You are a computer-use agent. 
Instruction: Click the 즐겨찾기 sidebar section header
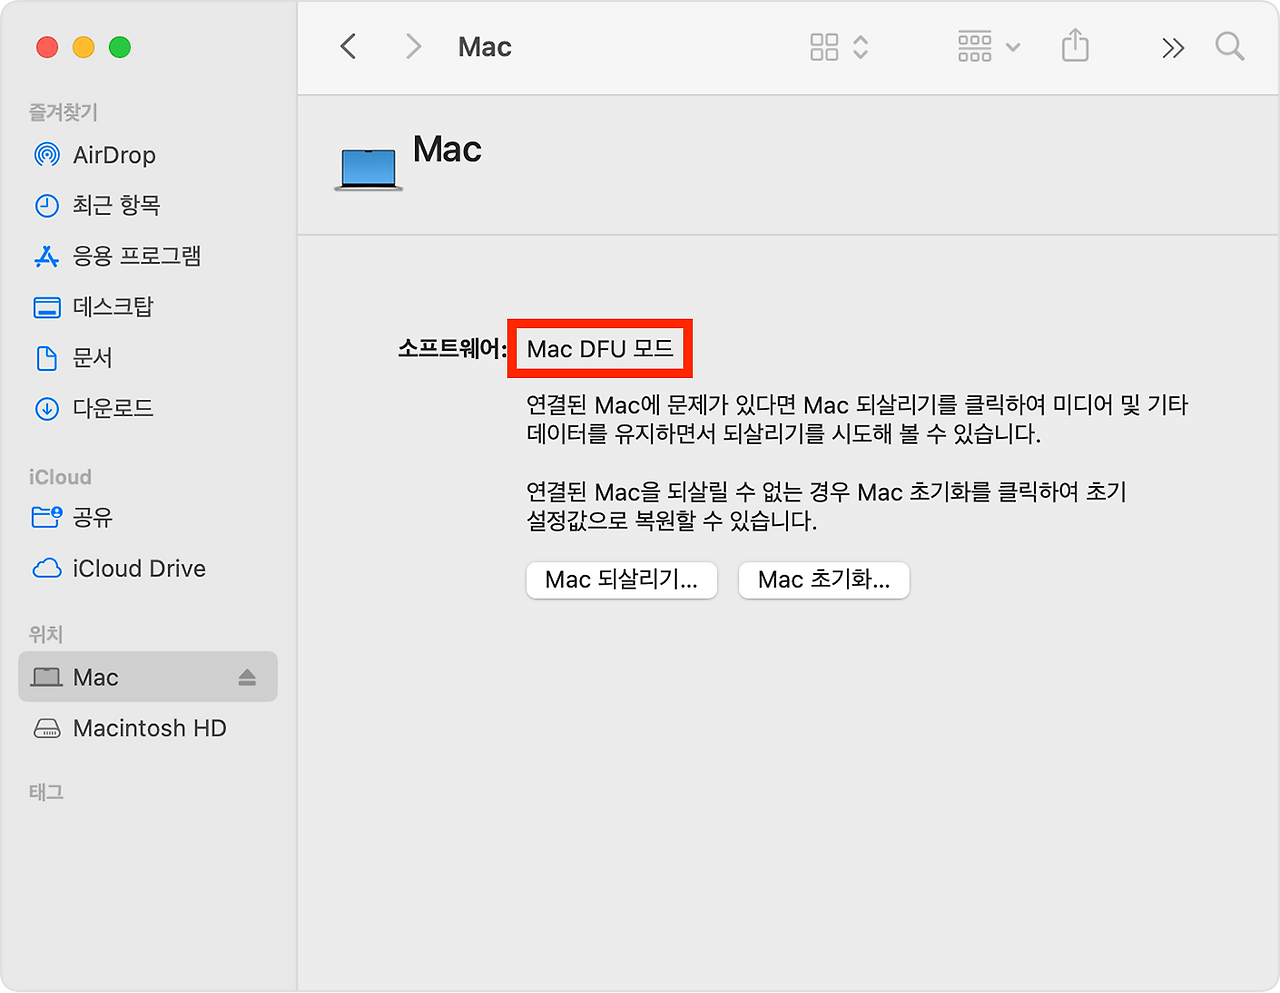point(63,112)
